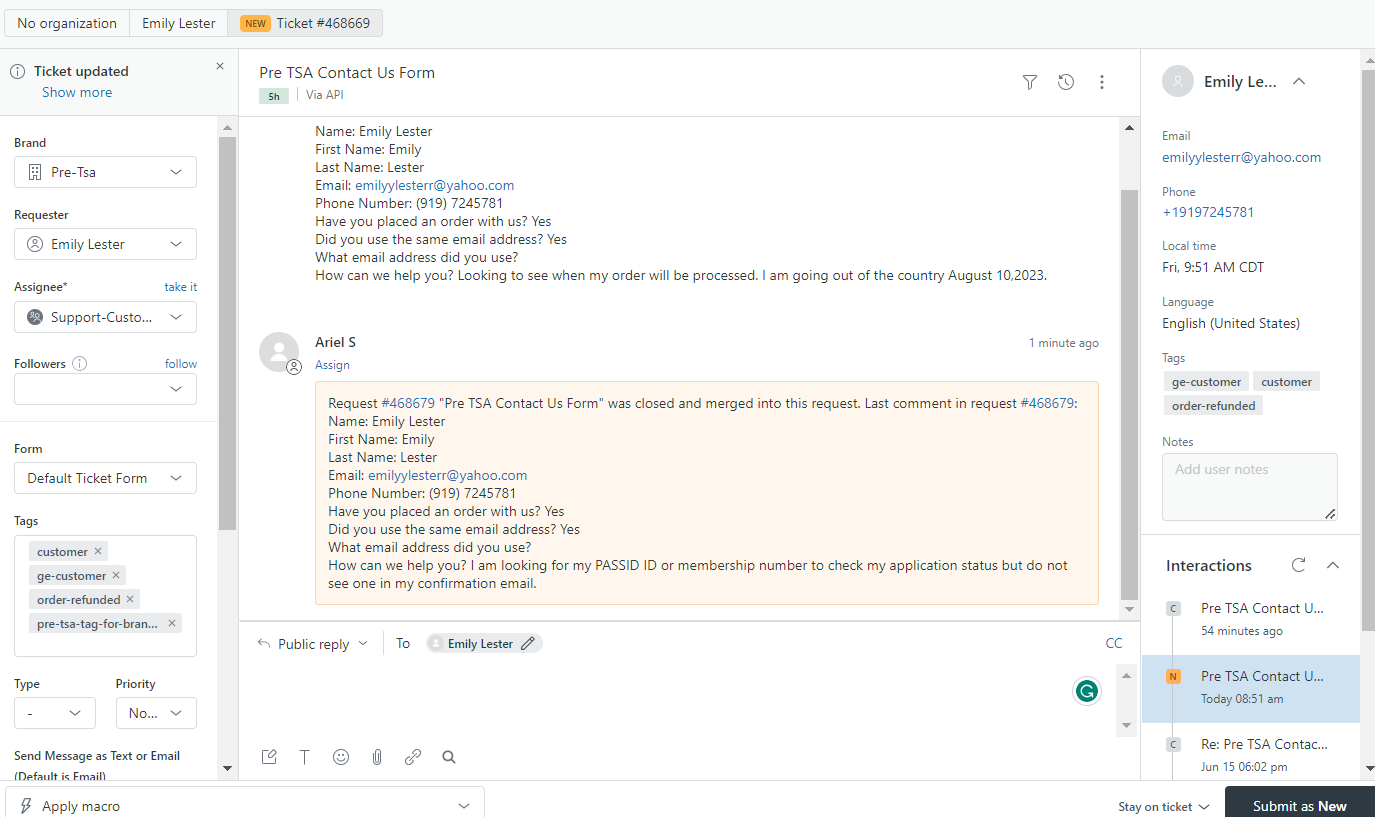Show ticket events history clock icon
Image resolution: width=1375 pixels, height=817 pixels.
[1066, 82]
